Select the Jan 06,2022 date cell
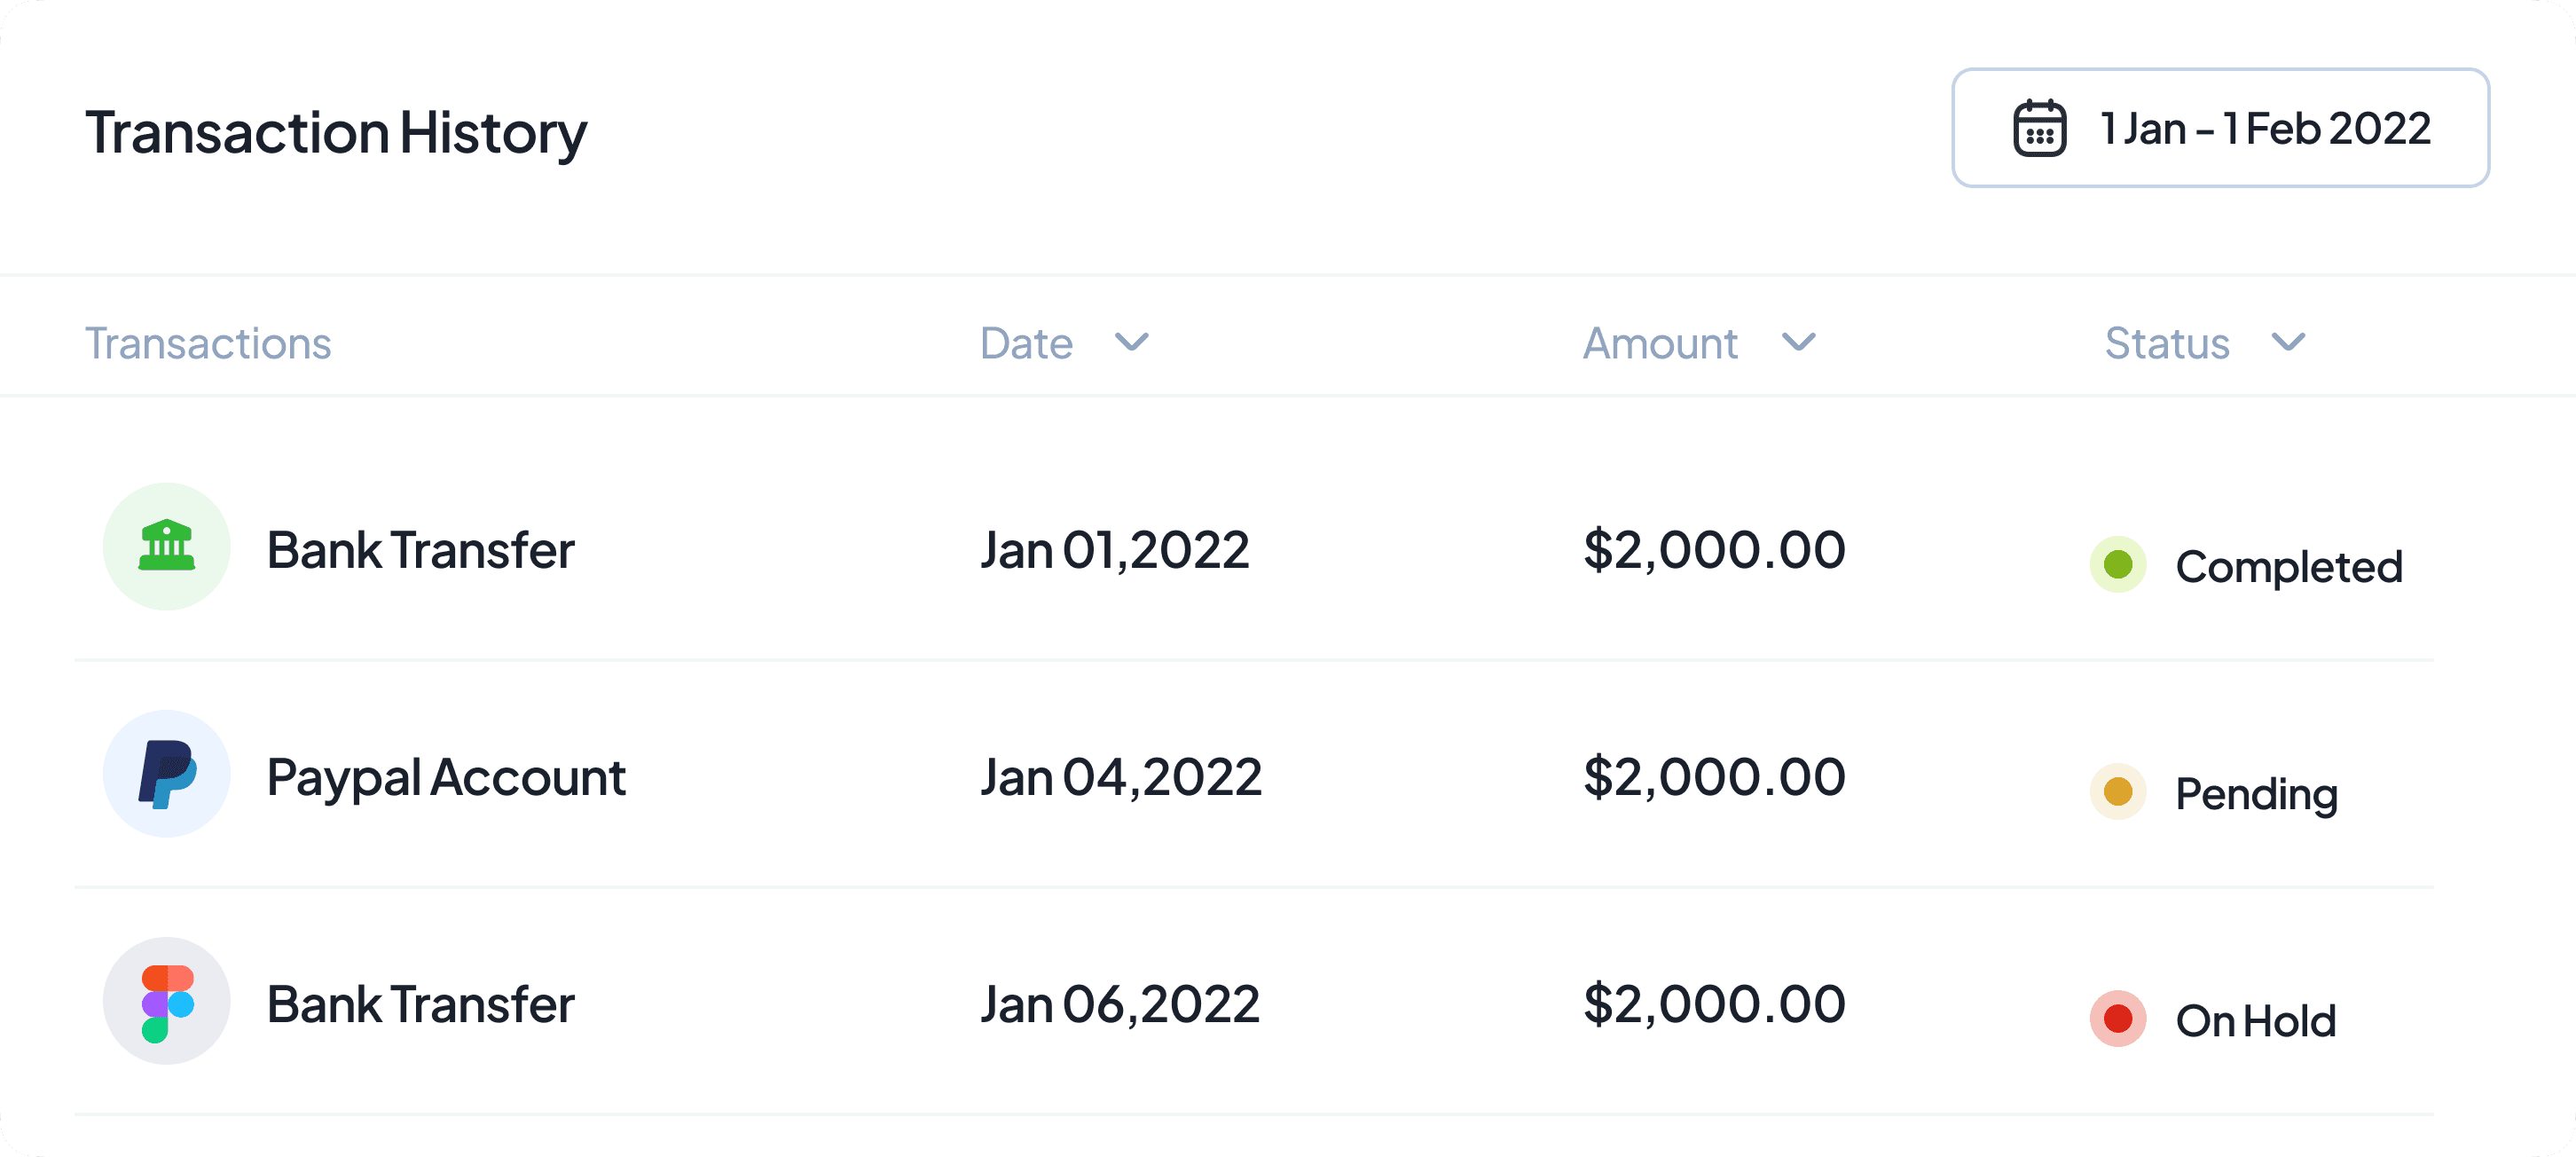The width and height of the screenshot is (2576, 1157). [x=1119, y=1004]
